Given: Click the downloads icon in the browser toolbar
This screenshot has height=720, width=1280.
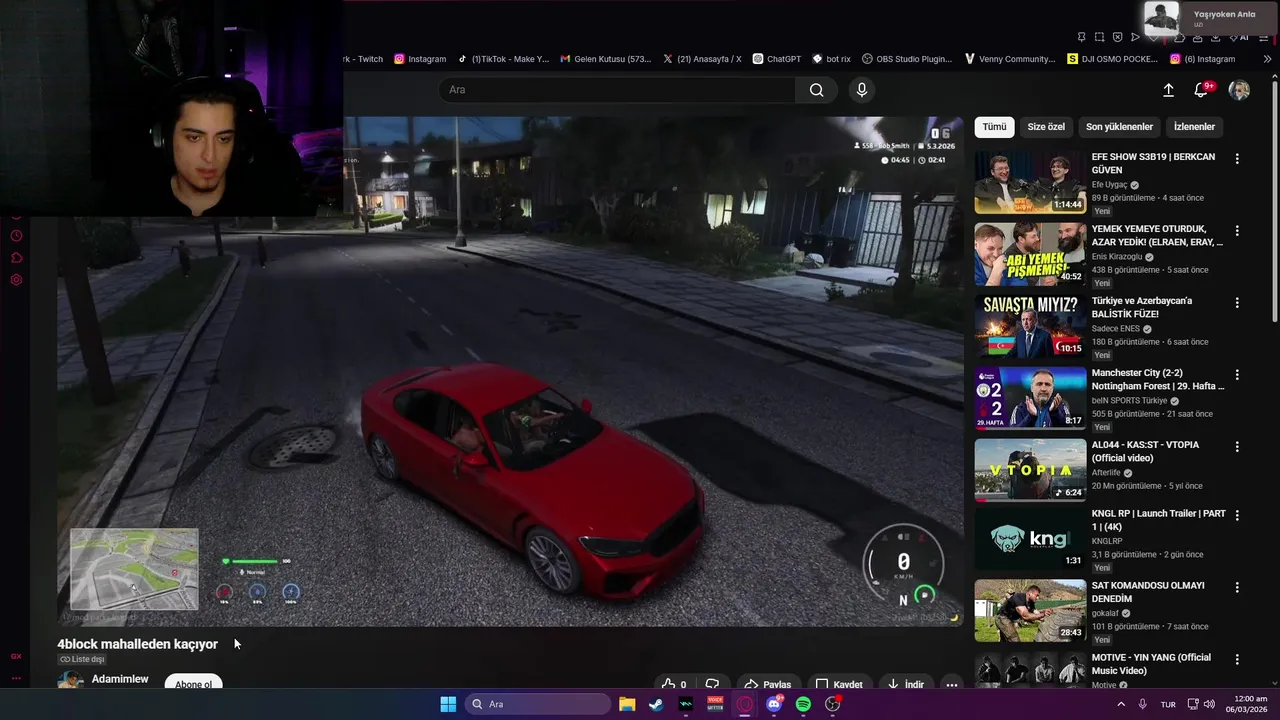Looking at the screenshot, I should tap(1215, 37).
